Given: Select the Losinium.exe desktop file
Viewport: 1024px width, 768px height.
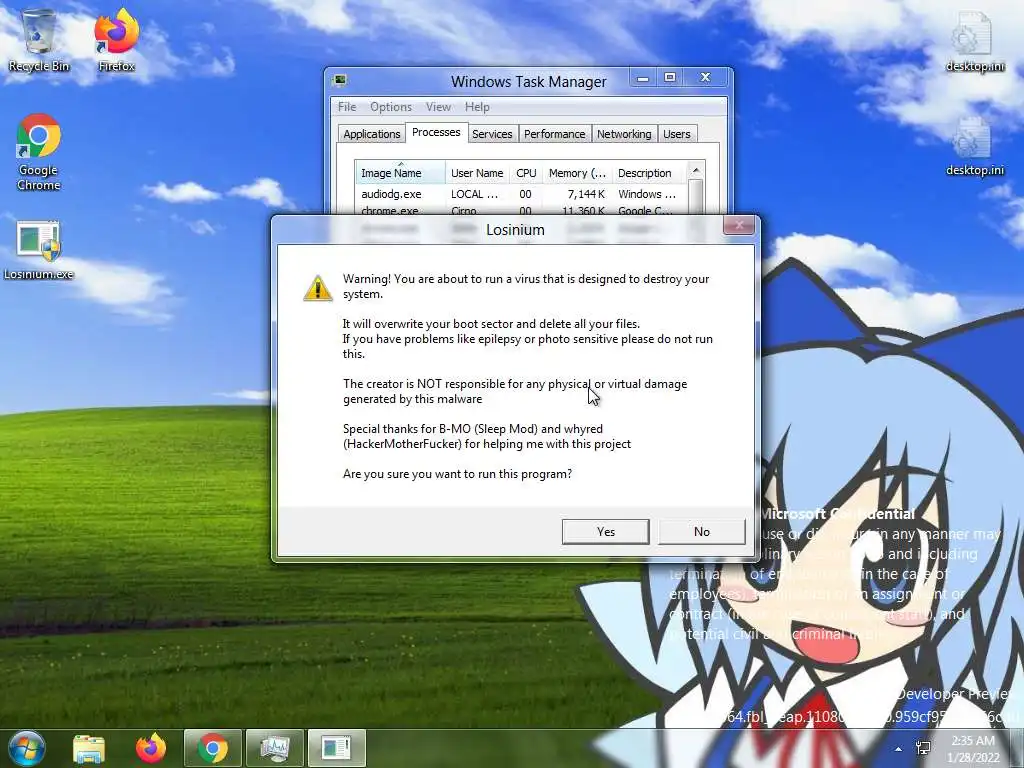Looking at the screenshot, I should [39, 251].
